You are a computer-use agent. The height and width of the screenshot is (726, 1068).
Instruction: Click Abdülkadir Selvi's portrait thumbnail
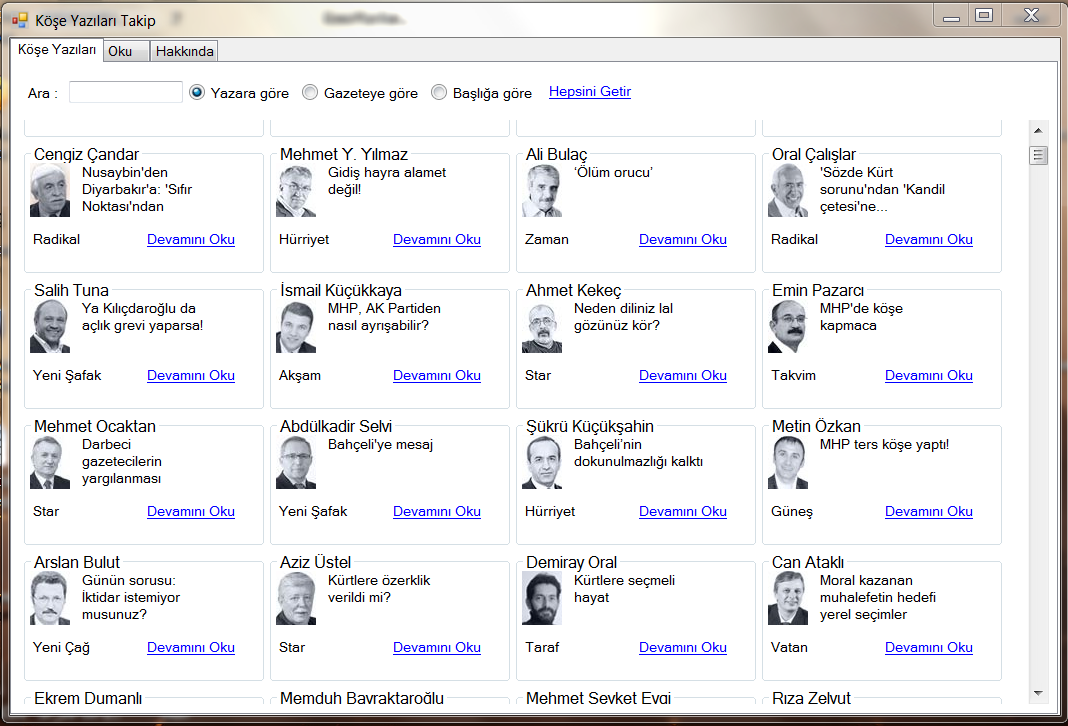tap(296, 463)
